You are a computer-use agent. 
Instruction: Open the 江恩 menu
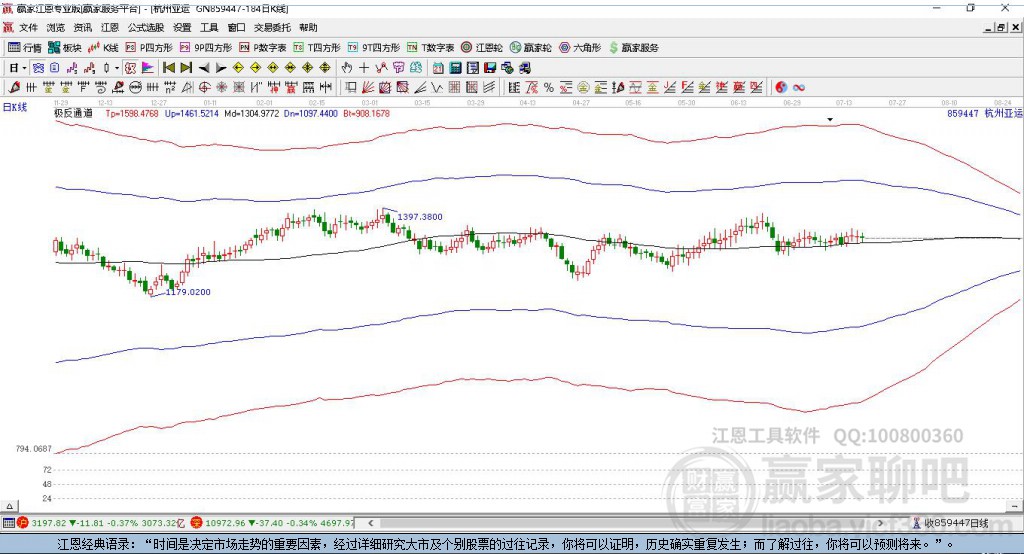[110, 27]
